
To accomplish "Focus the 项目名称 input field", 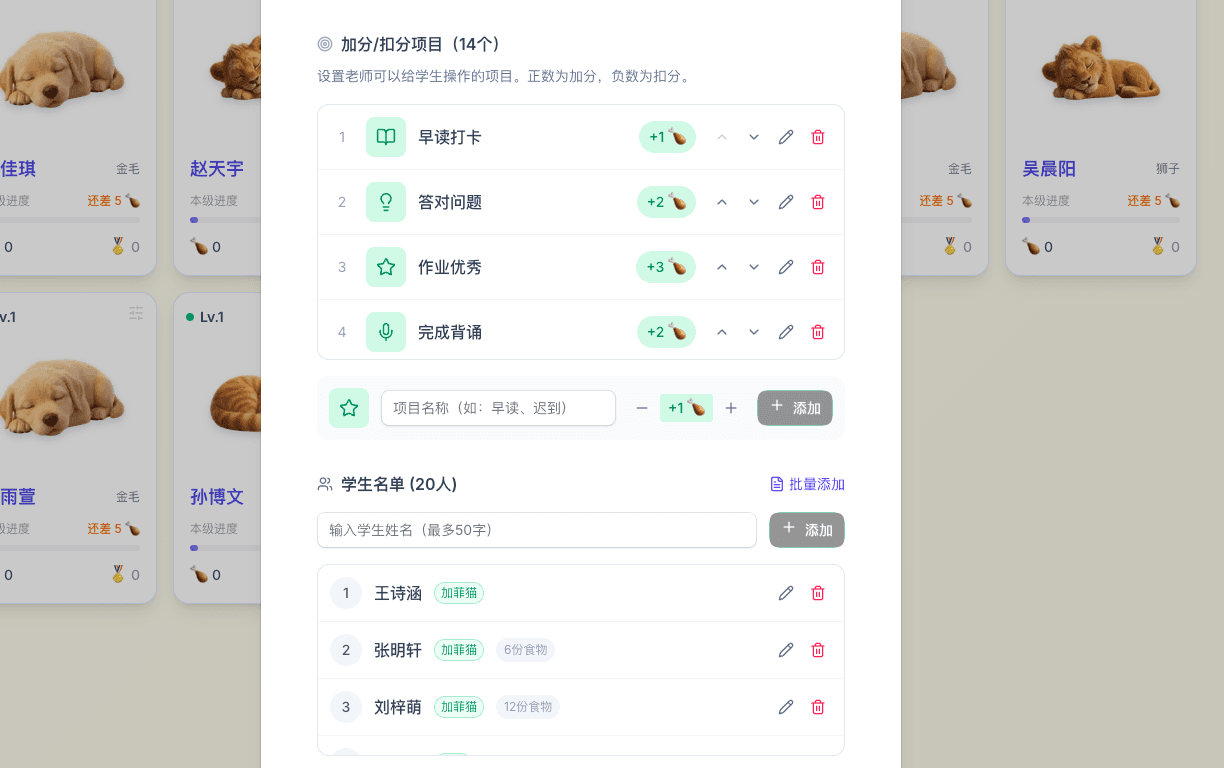I will tap(498, 408).
